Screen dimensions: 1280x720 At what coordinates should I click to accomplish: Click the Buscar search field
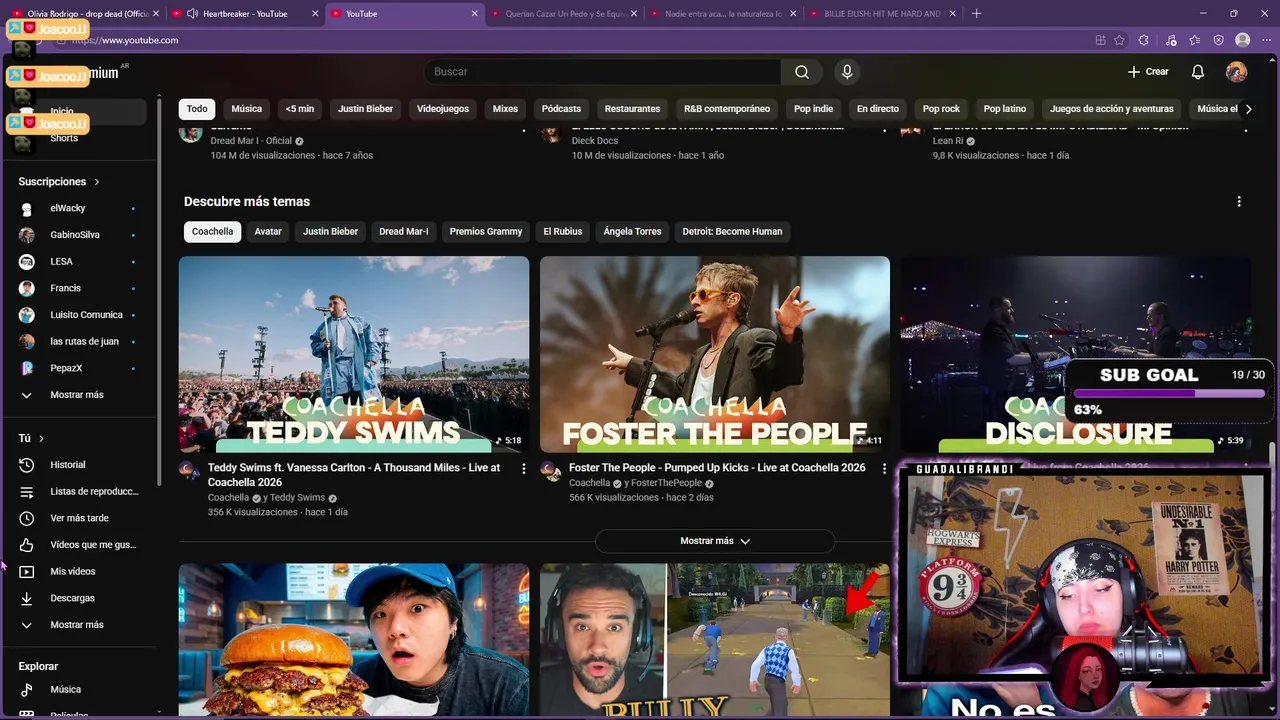point(603,72)
